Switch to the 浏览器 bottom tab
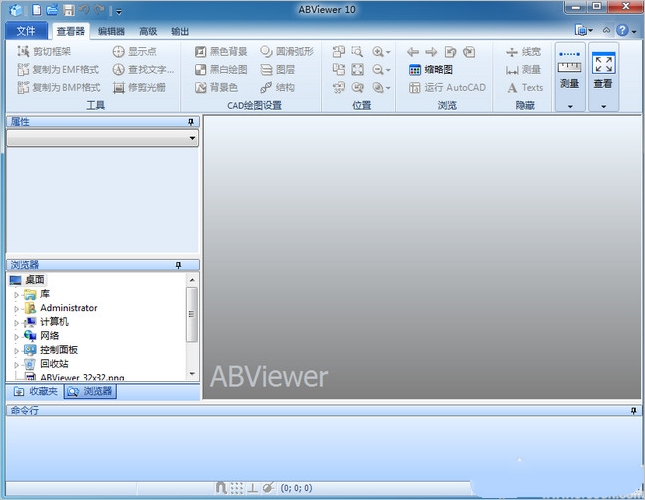Image resolution: width=645 pixels, height=500 pixels. click(90, 391)
